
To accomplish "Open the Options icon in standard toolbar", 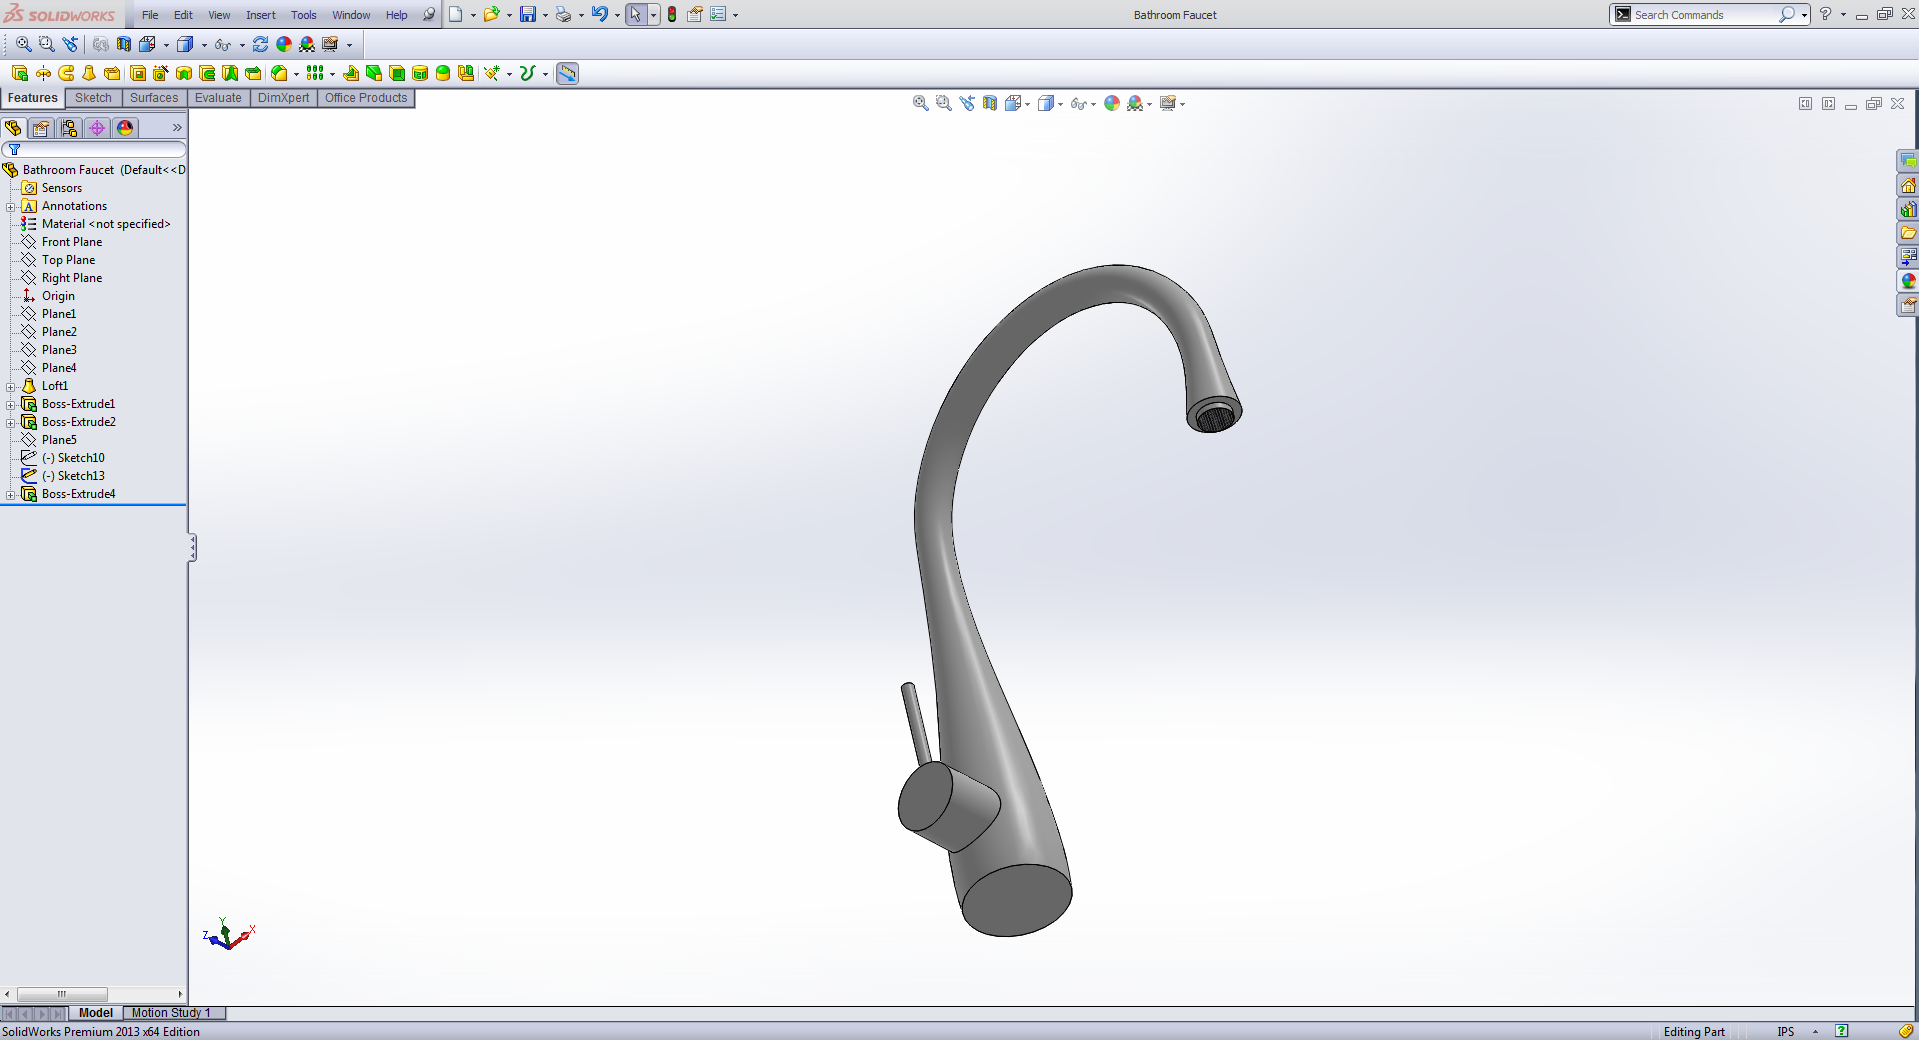I will click(718, 14).
